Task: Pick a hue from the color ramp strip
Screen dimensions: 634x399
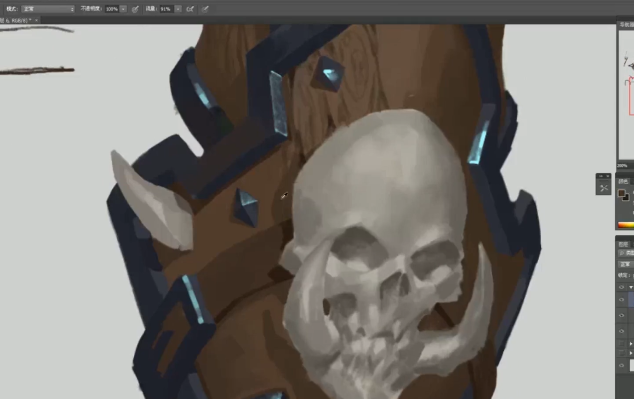Action: (x=626, y=226)
